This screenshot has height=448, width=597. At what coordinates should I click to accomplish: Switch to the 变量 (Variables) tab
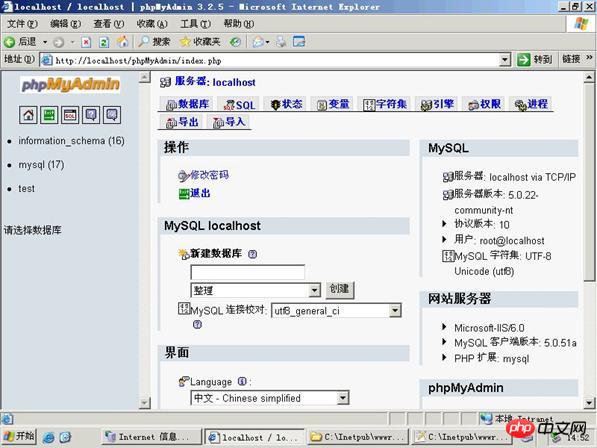point(333,104)
